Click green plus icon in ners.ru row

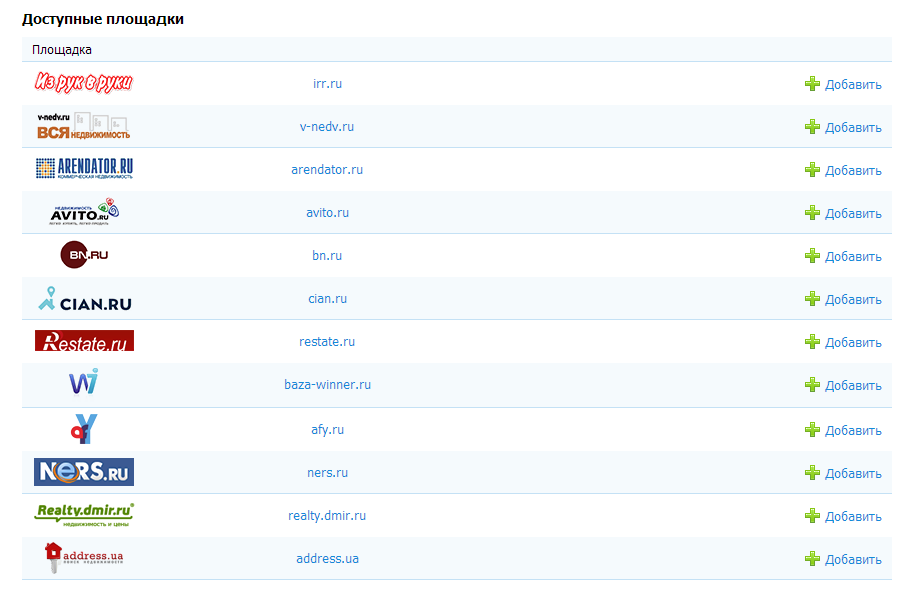[812, 473]
